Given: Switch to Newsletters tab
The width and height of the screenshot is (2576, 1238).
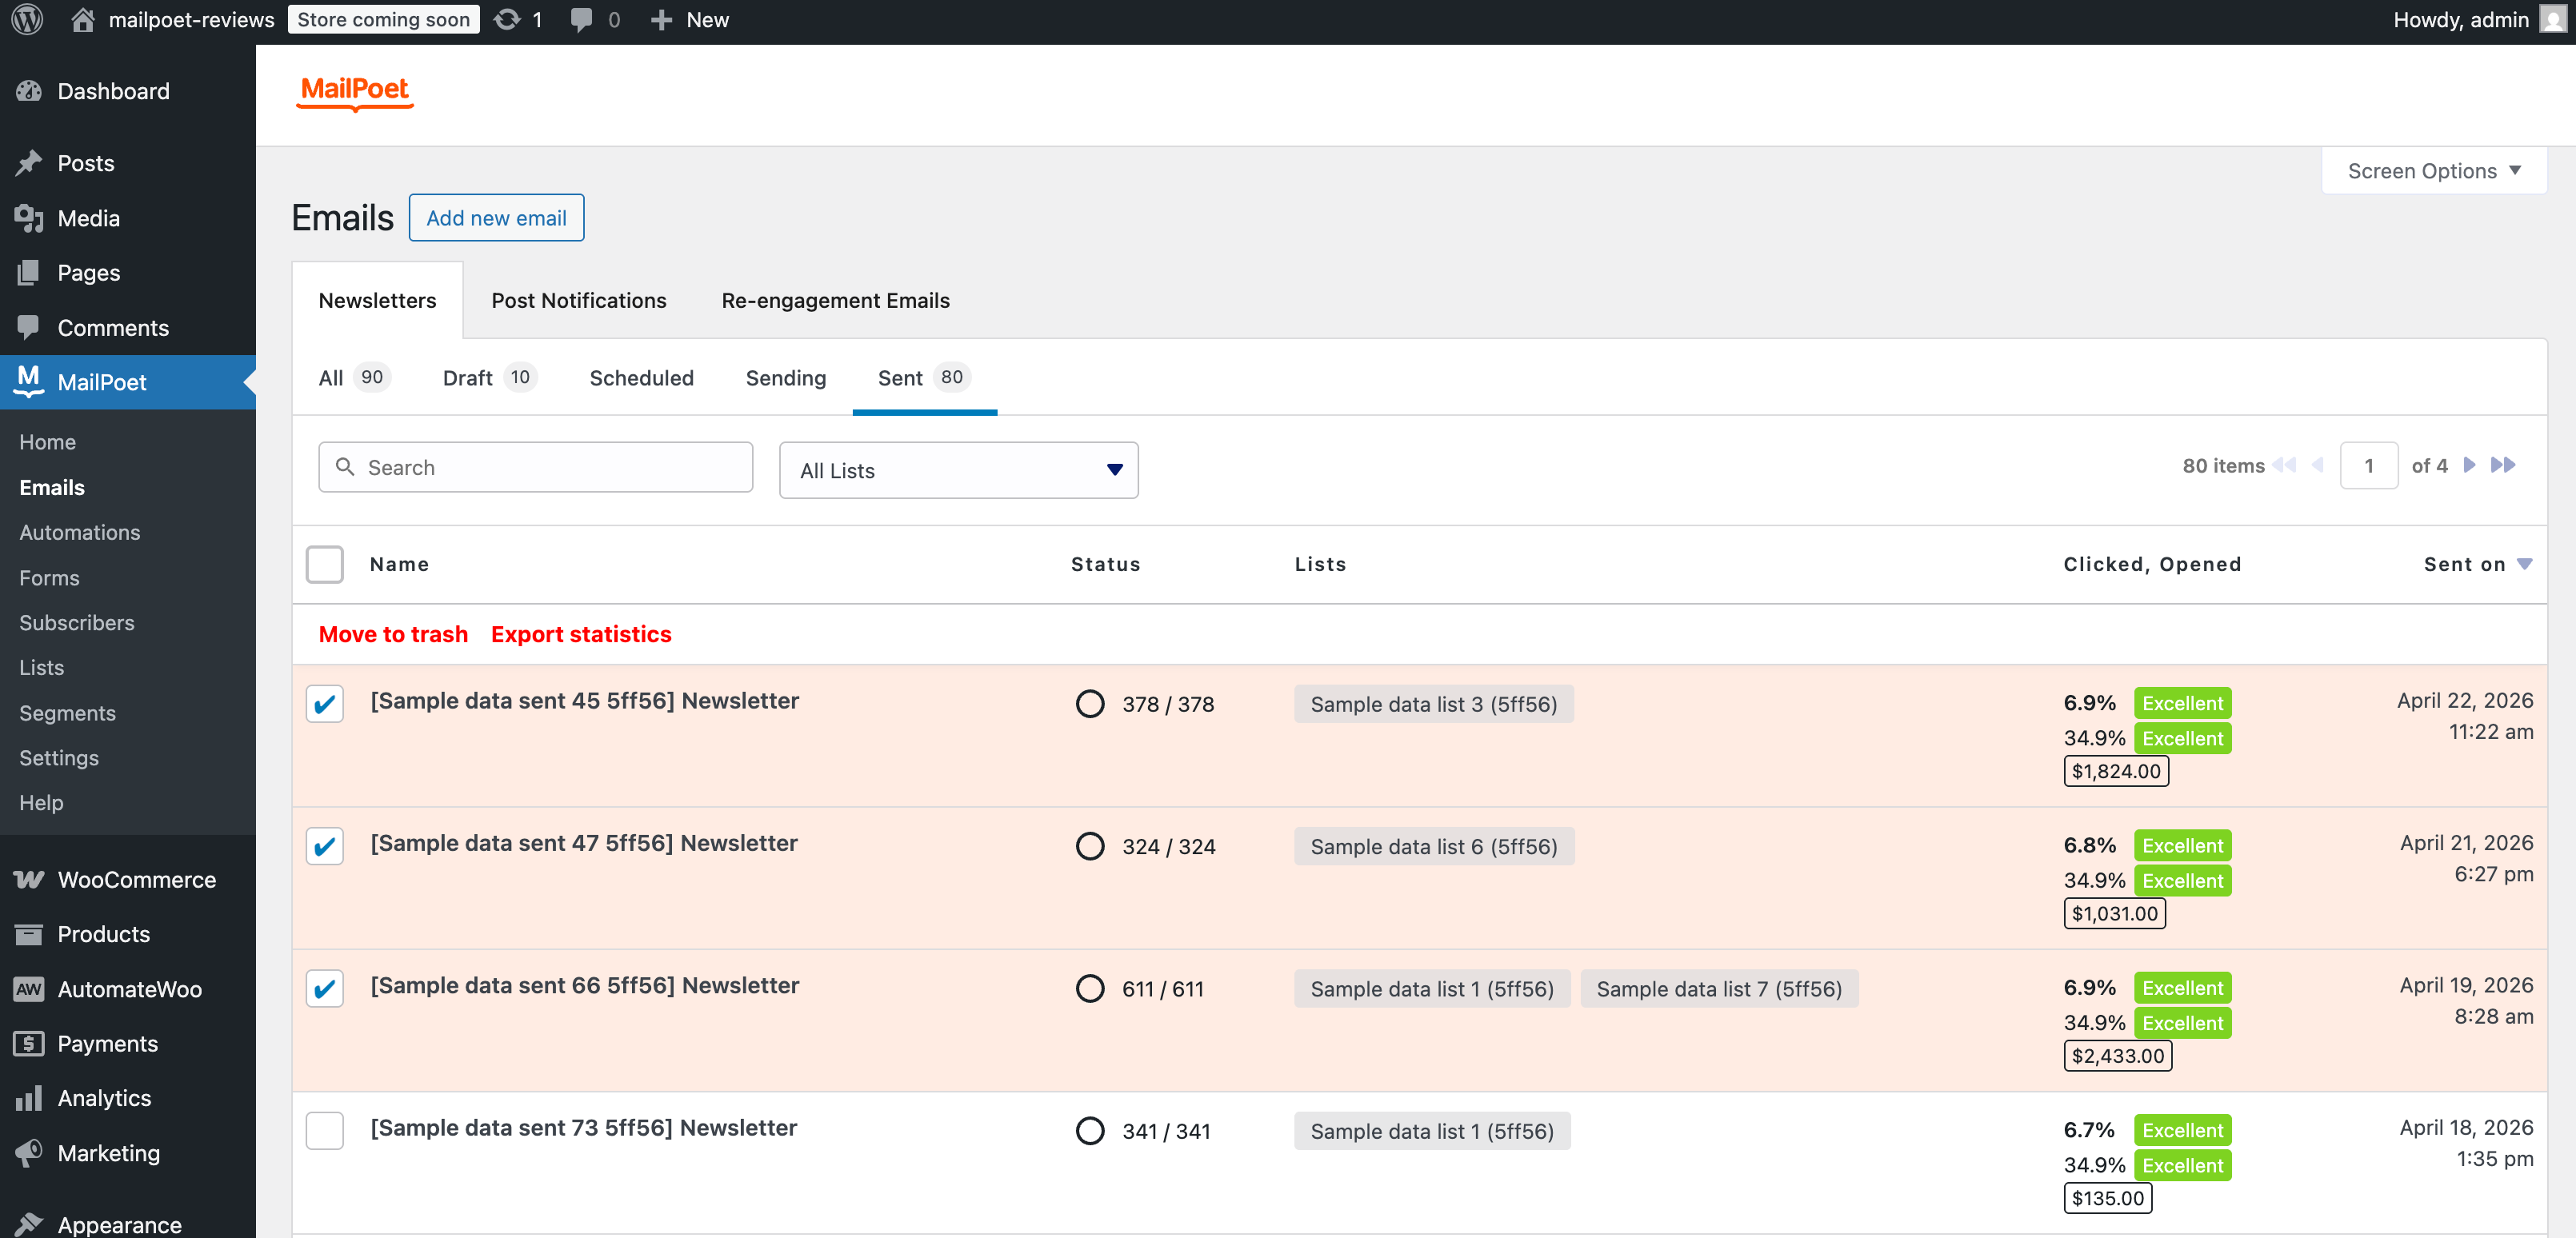Looking at the screenshot, I should coord(377,300).
